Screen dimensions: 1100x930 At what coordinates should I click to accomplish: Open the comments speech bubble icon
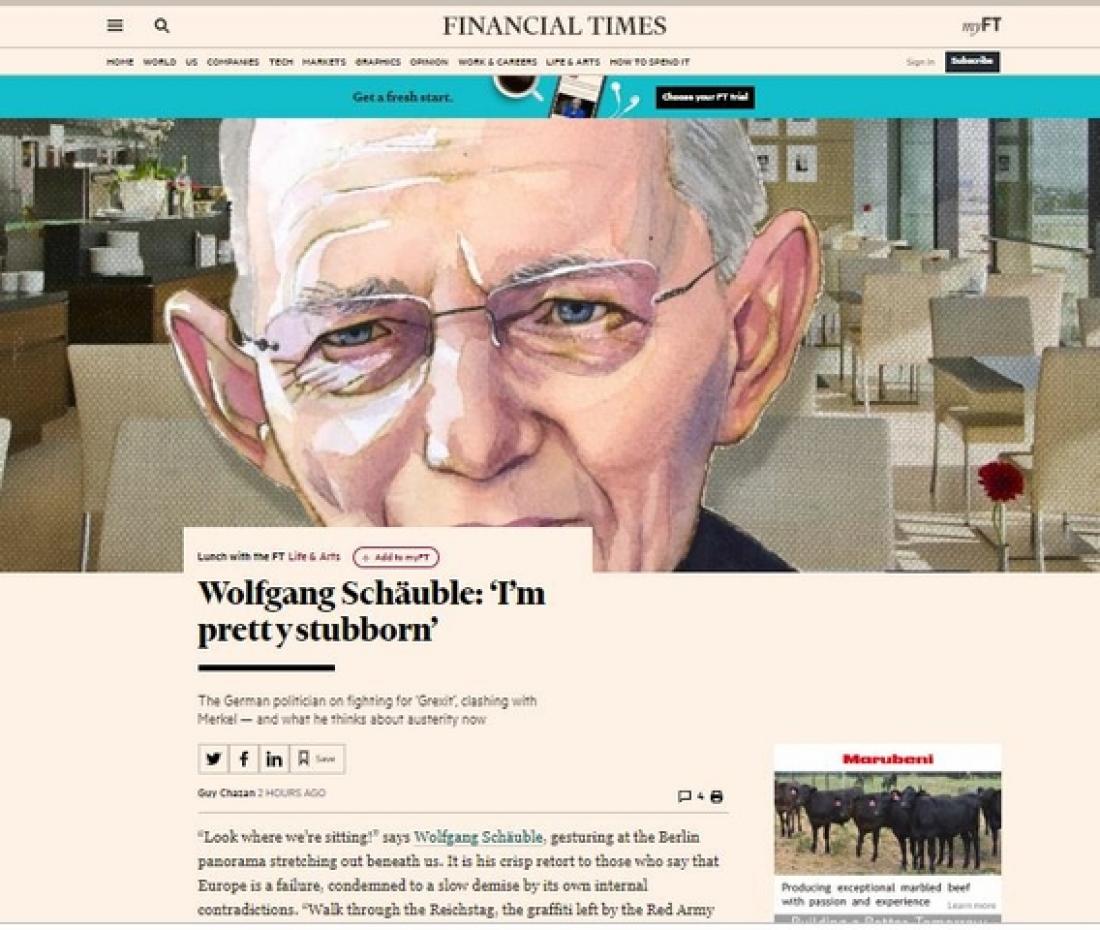(x=685, y=796)
